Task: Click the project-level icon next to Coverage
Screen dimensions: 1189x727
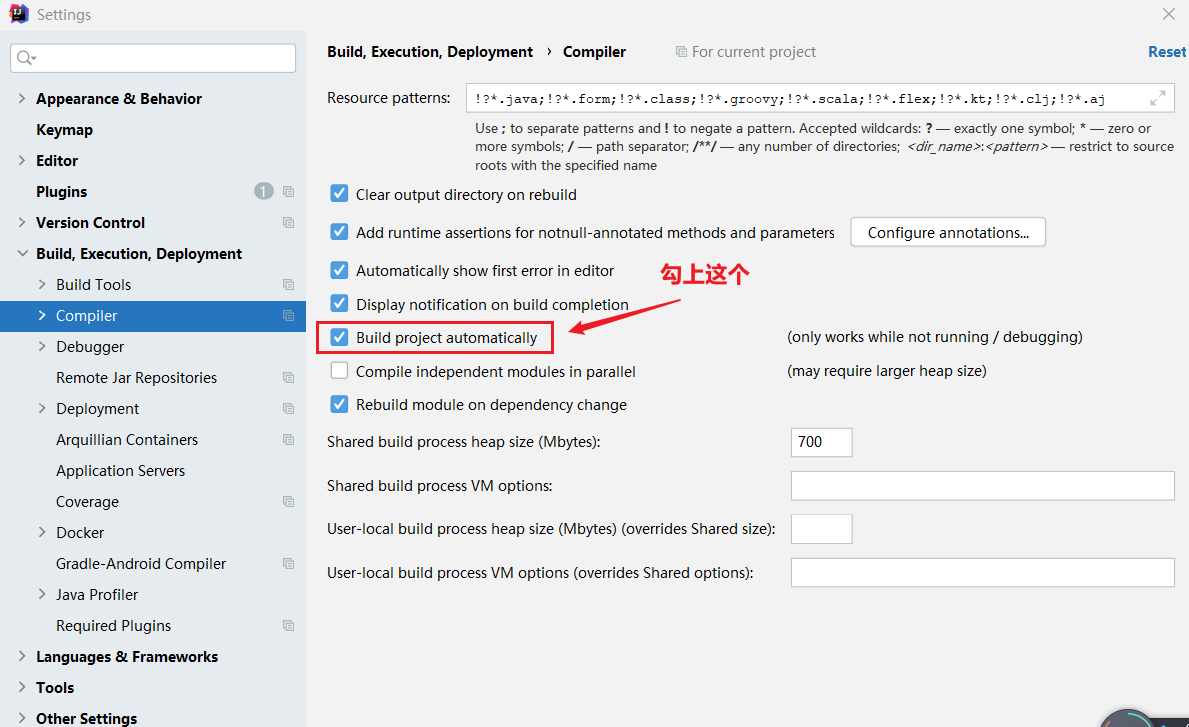Action: pos(288,502)
